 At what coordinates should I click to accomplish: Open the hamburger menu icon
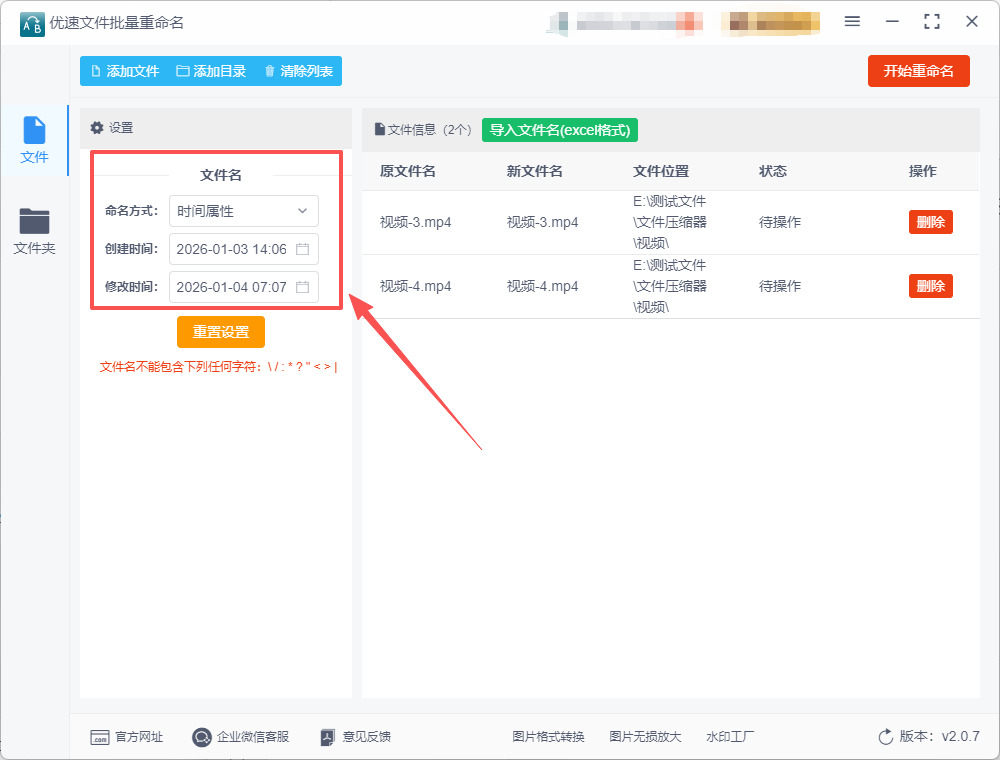852,22
